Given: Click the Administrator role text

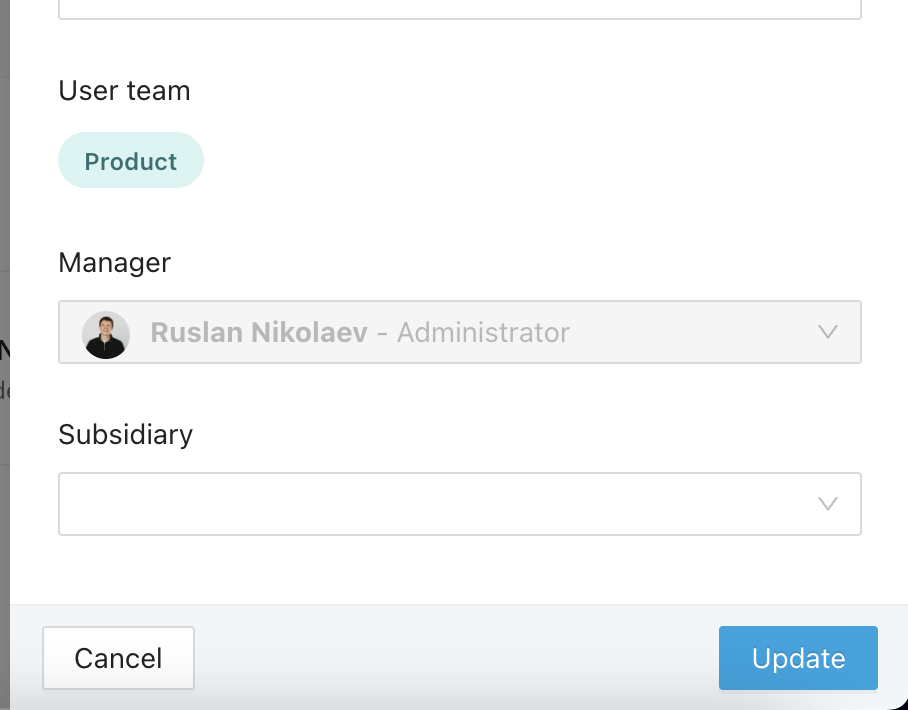Looking at the screenshot, I should click(x=484, y=332).
